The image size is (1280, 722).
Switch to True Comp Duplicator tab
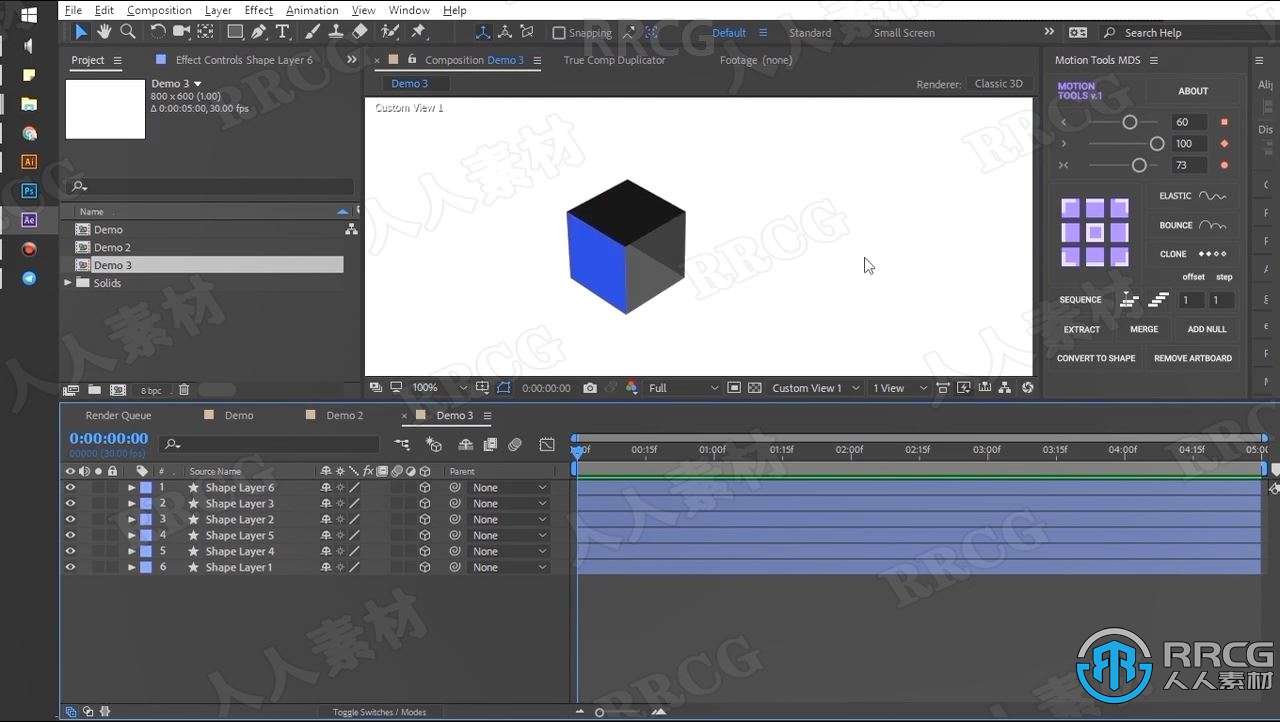614,60
